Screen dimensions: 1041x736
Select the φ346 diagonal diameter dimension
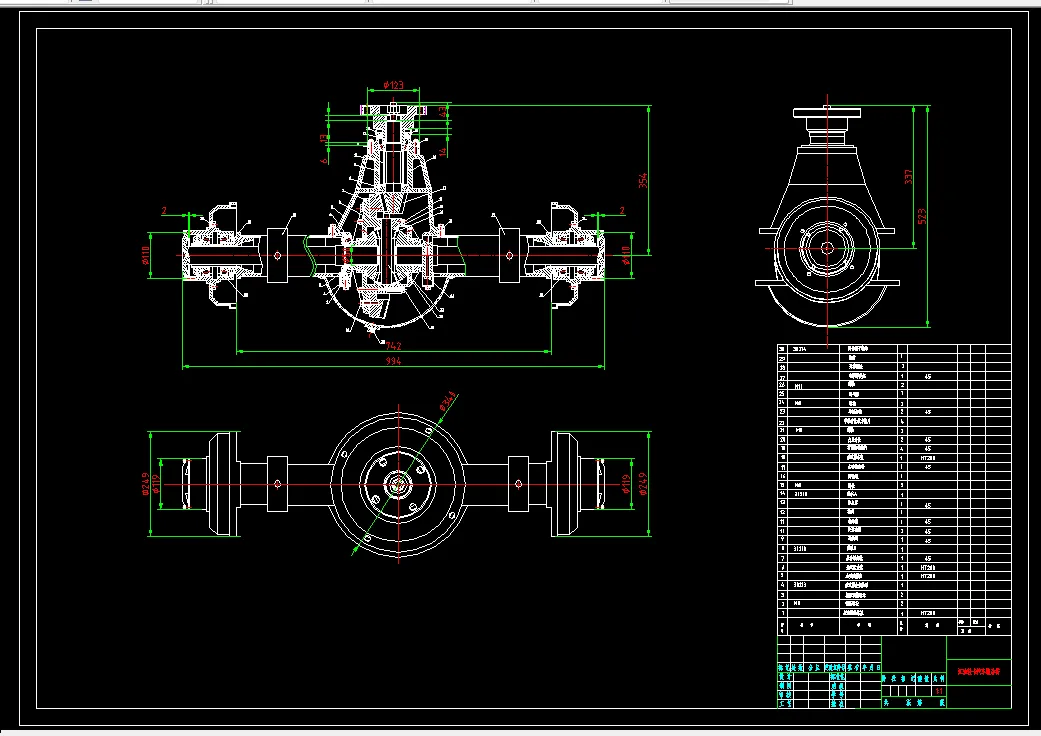448,401
